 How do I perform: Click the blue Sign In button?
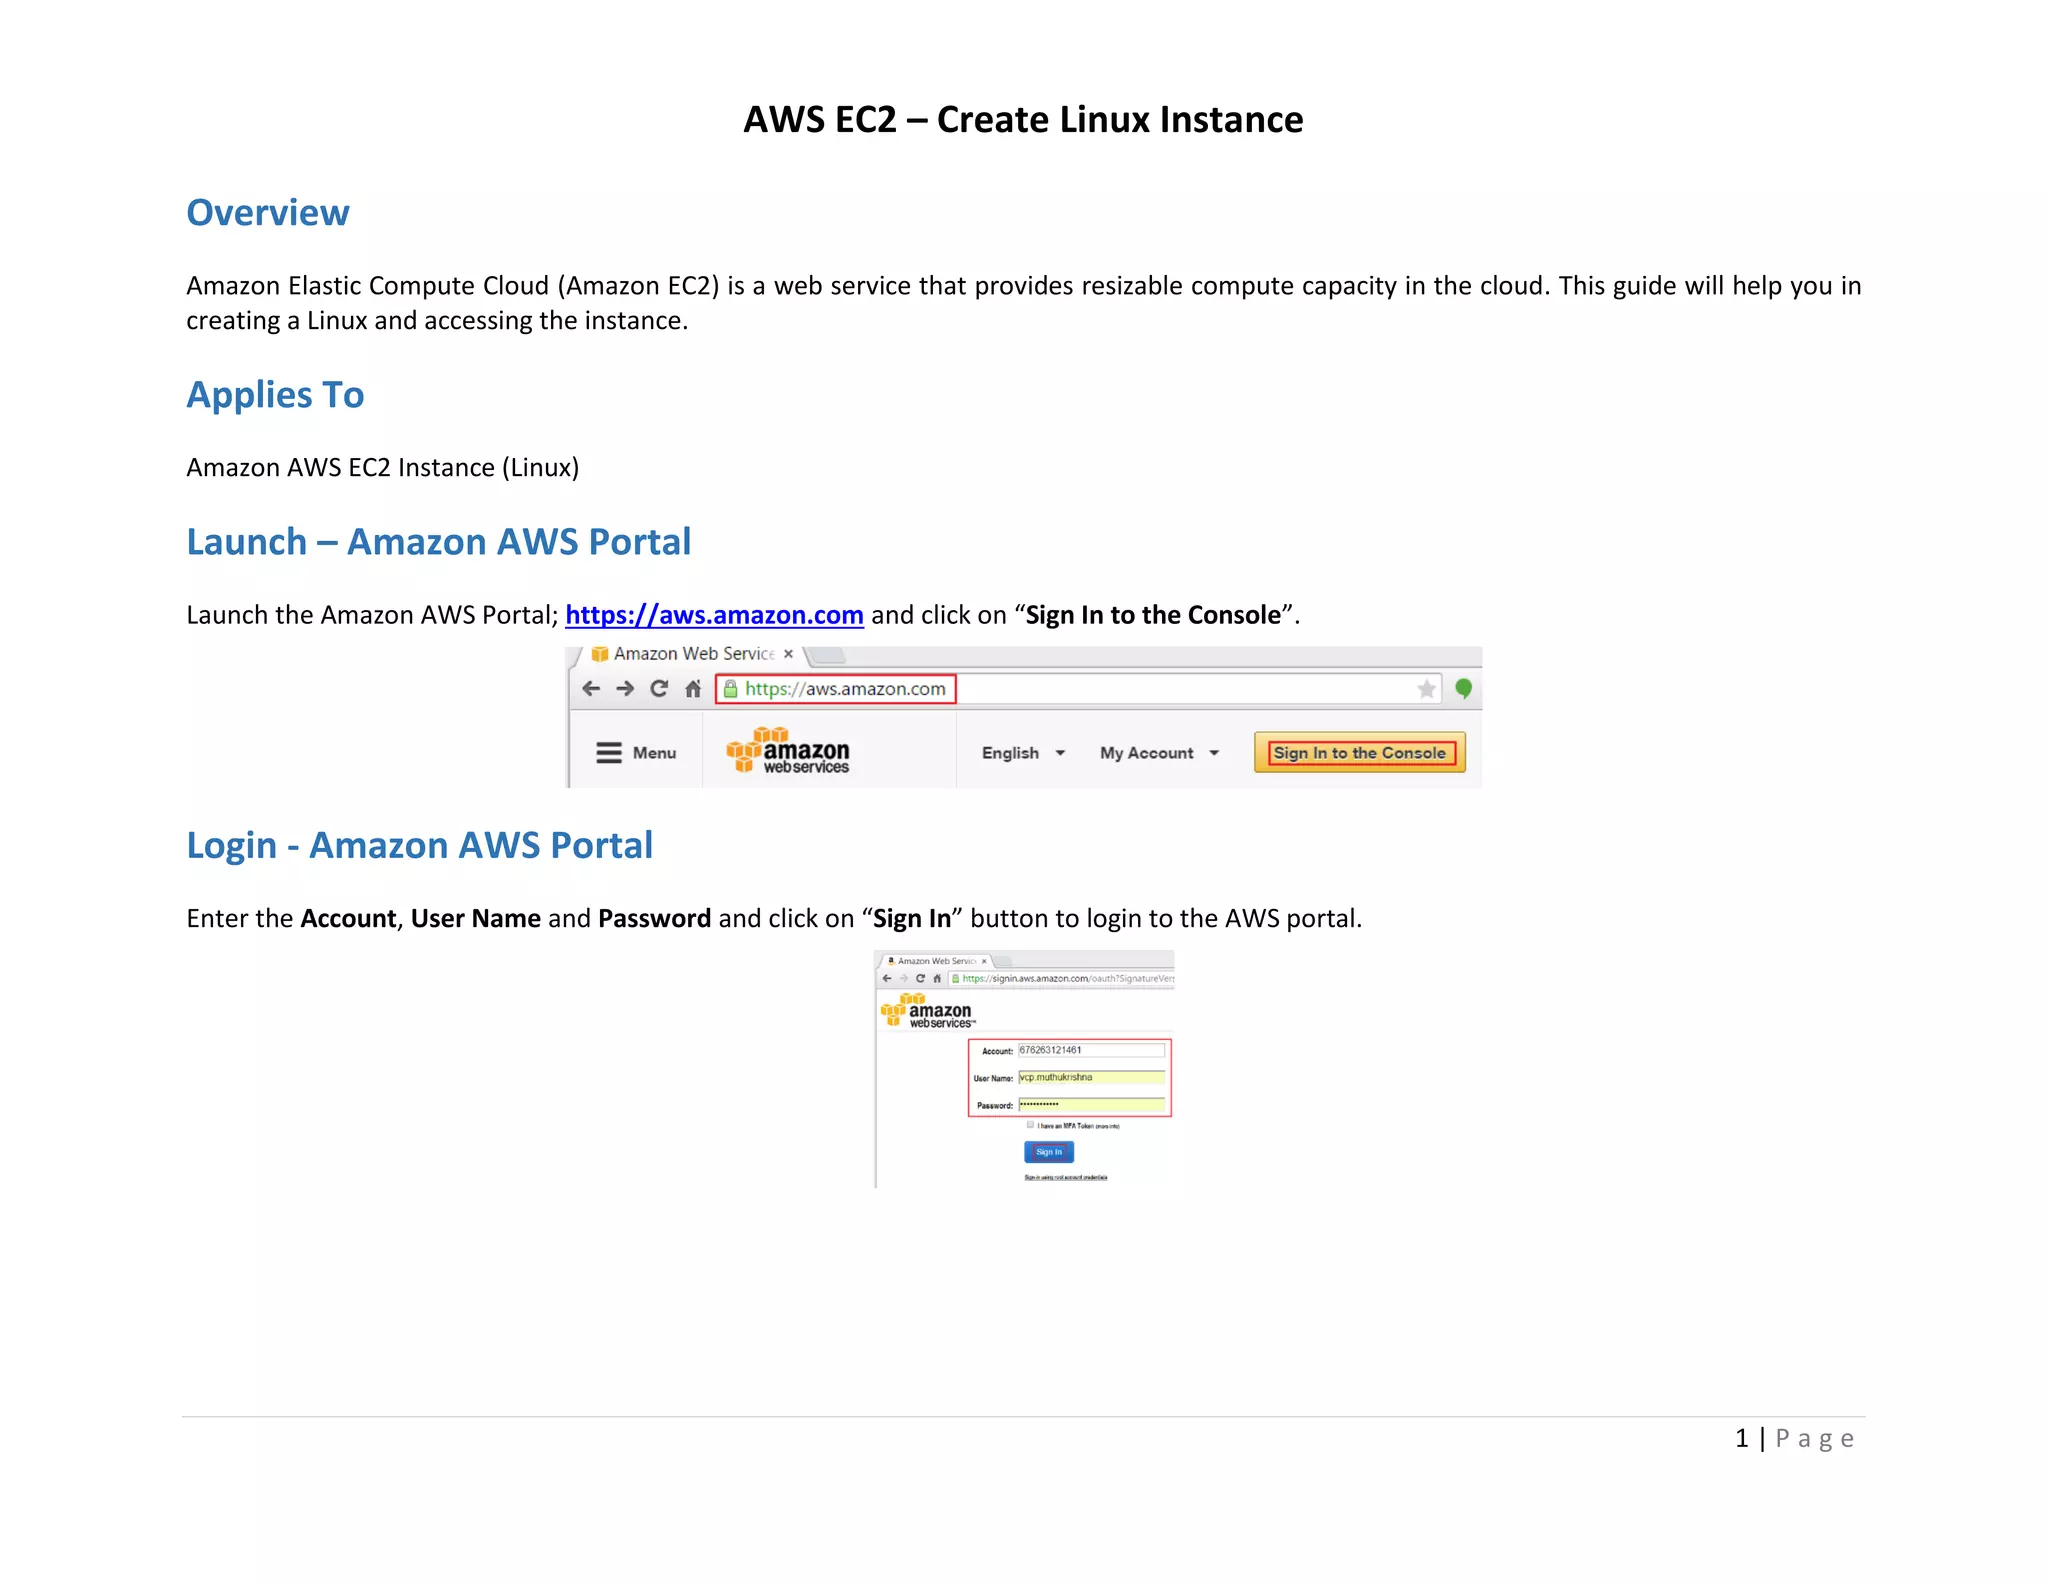pyautogui.click(x=1049, y=1152)
